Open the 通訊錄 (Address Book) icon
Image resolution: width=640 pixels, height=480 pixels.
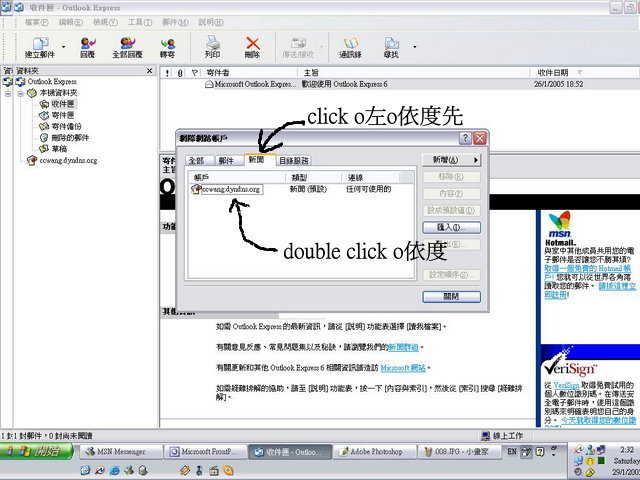click(x=350, y=45)
